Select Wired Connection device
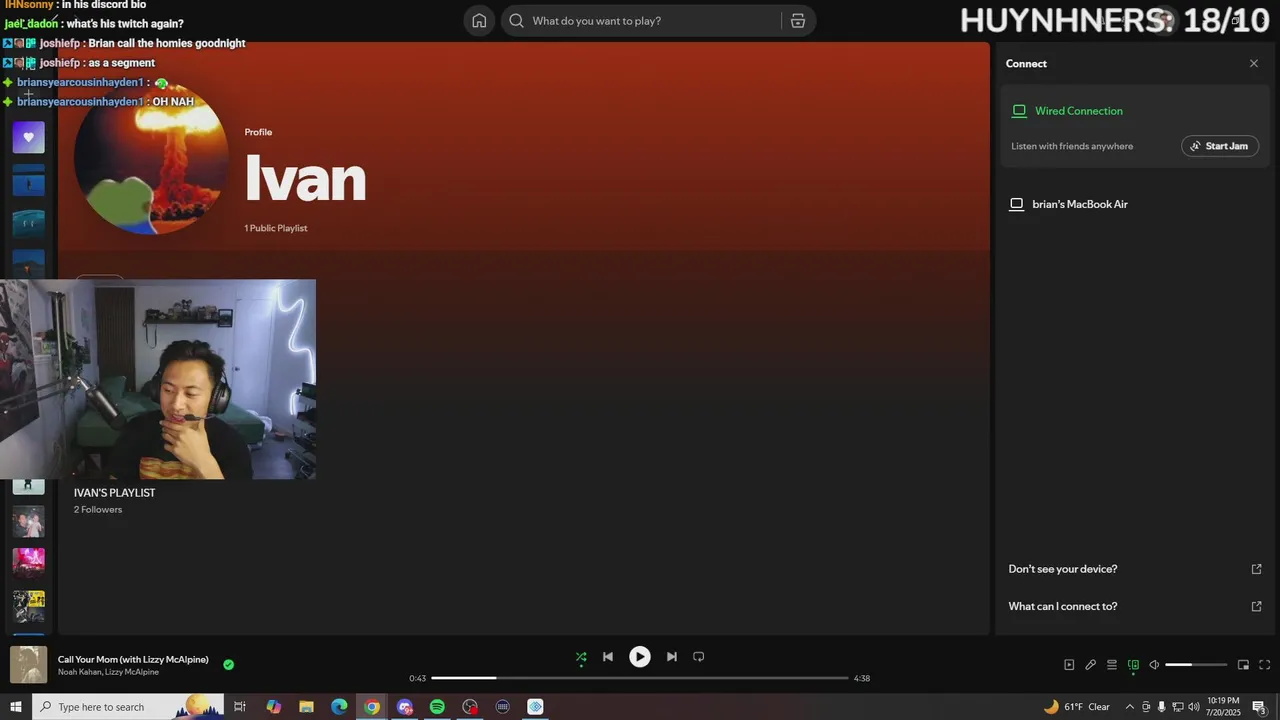 [1079, 111]
